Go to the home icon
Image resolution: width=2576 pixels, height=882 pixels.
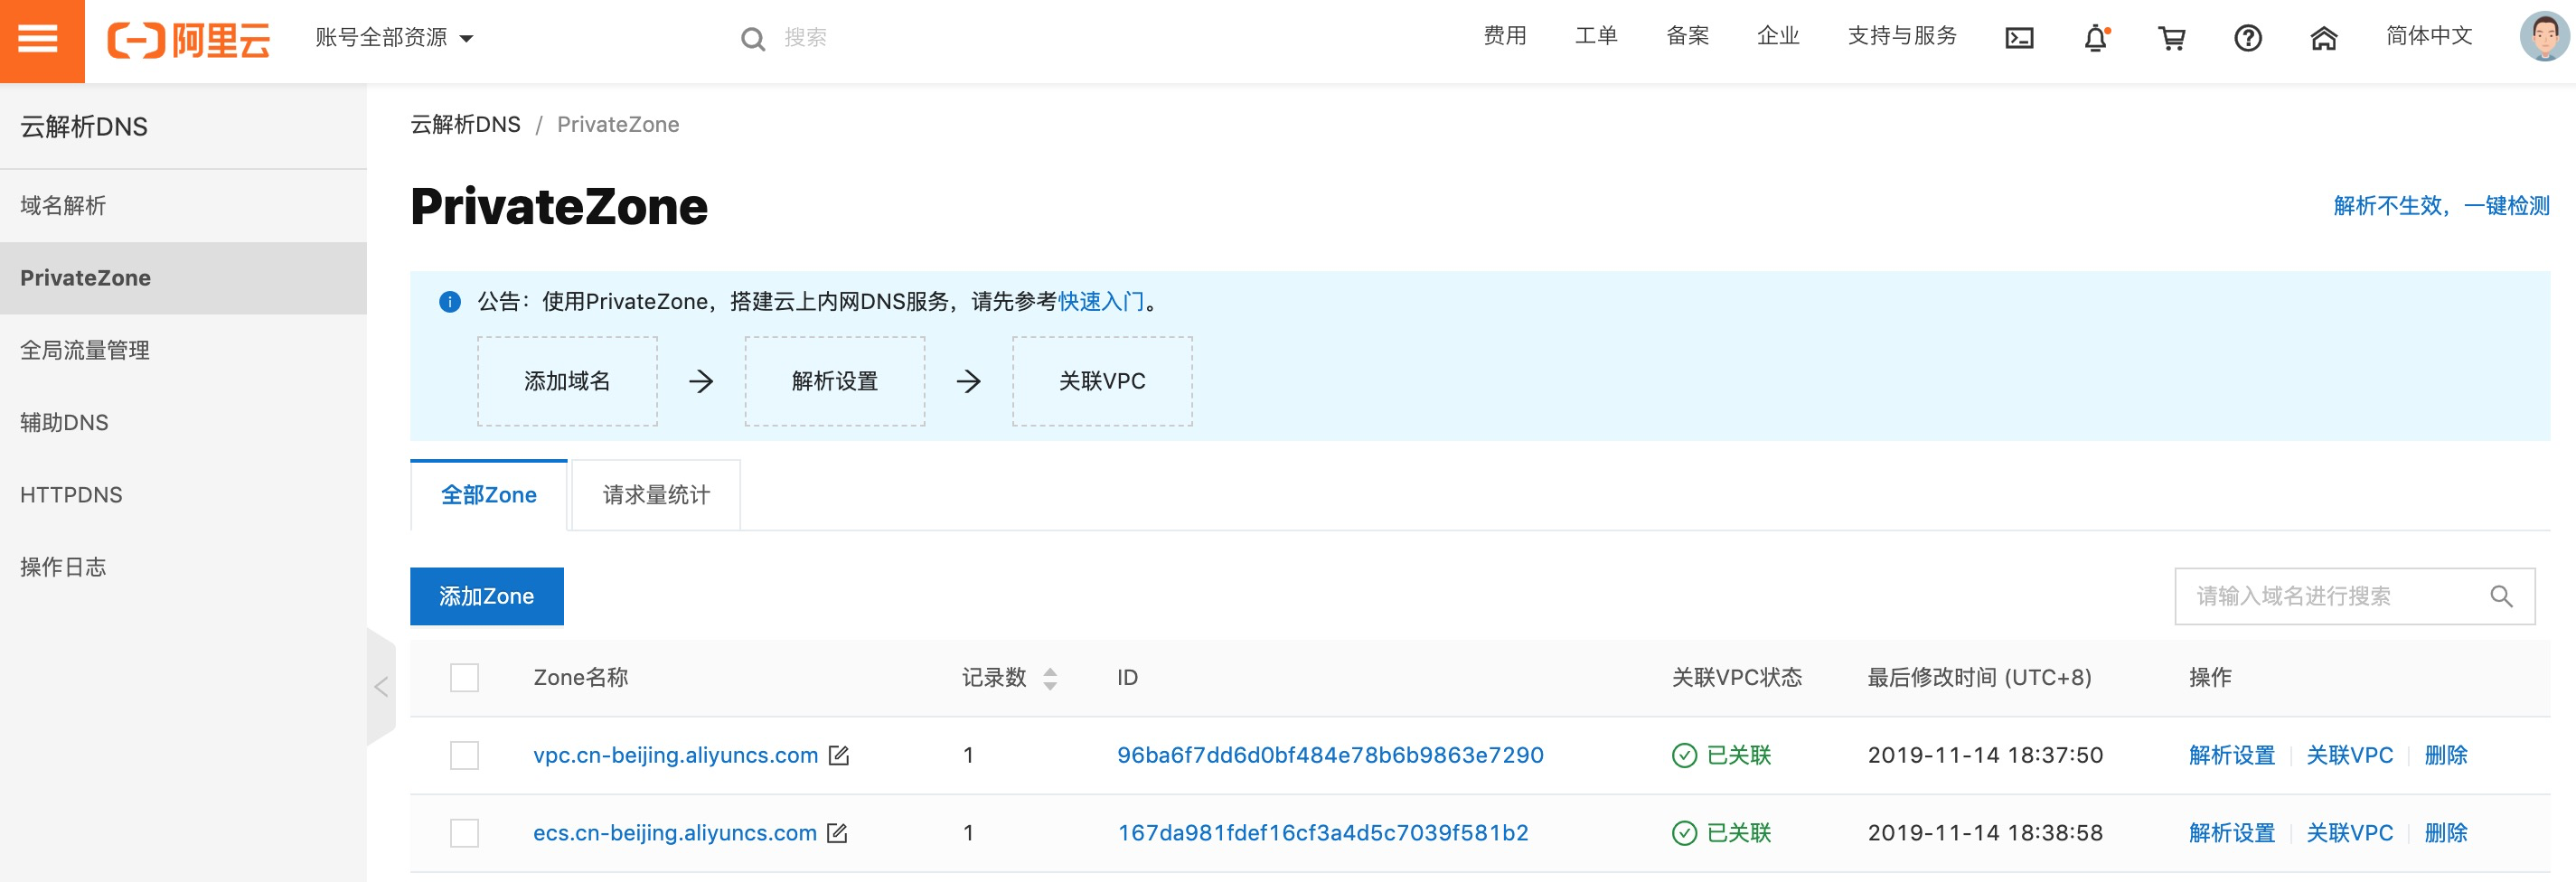tap(2323, 38)
